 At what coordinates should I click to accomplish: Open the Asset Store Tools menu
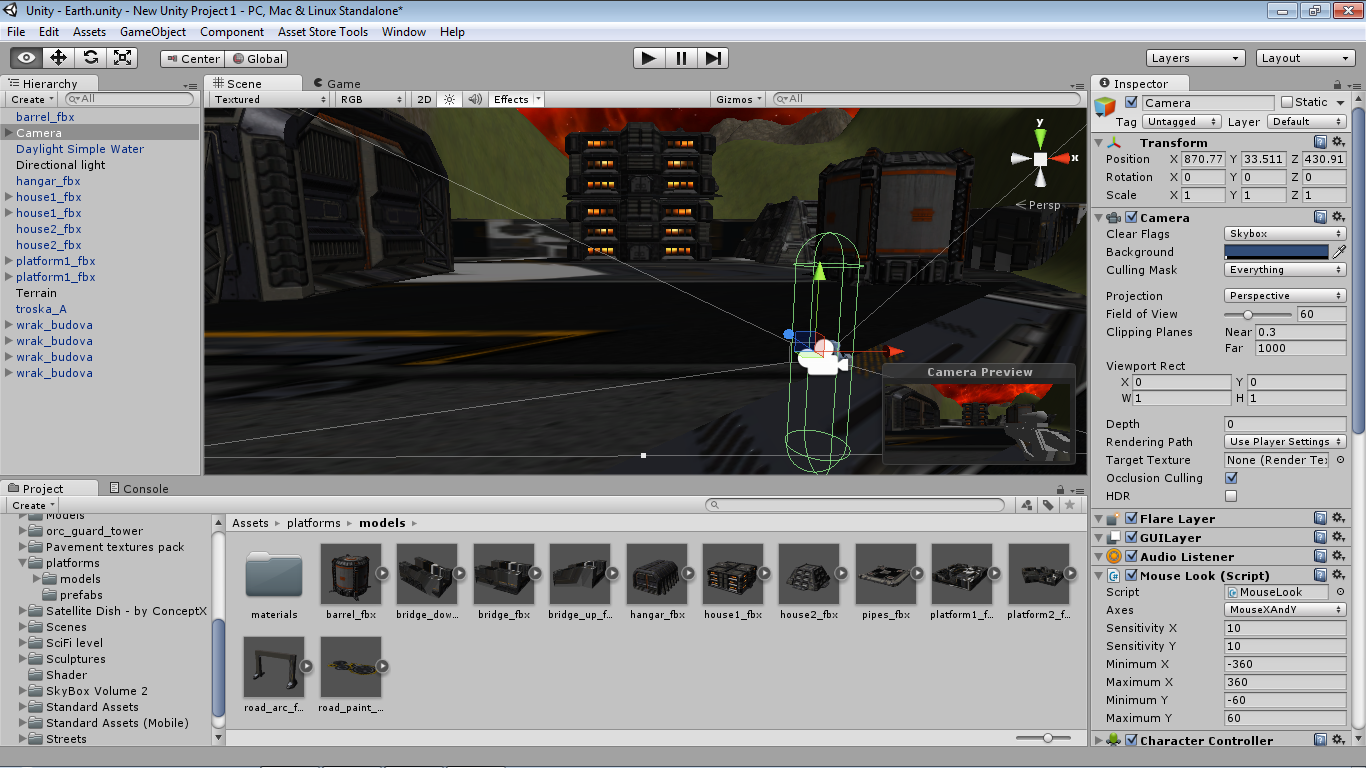323,32
